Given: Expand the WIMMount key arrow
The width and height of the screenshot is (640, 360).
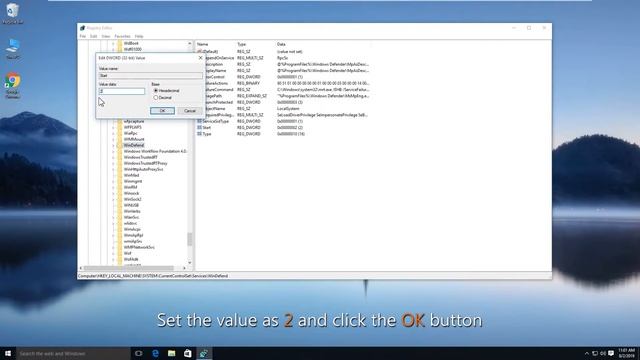Looking at the screenshot, I should (x=113, y=139).
